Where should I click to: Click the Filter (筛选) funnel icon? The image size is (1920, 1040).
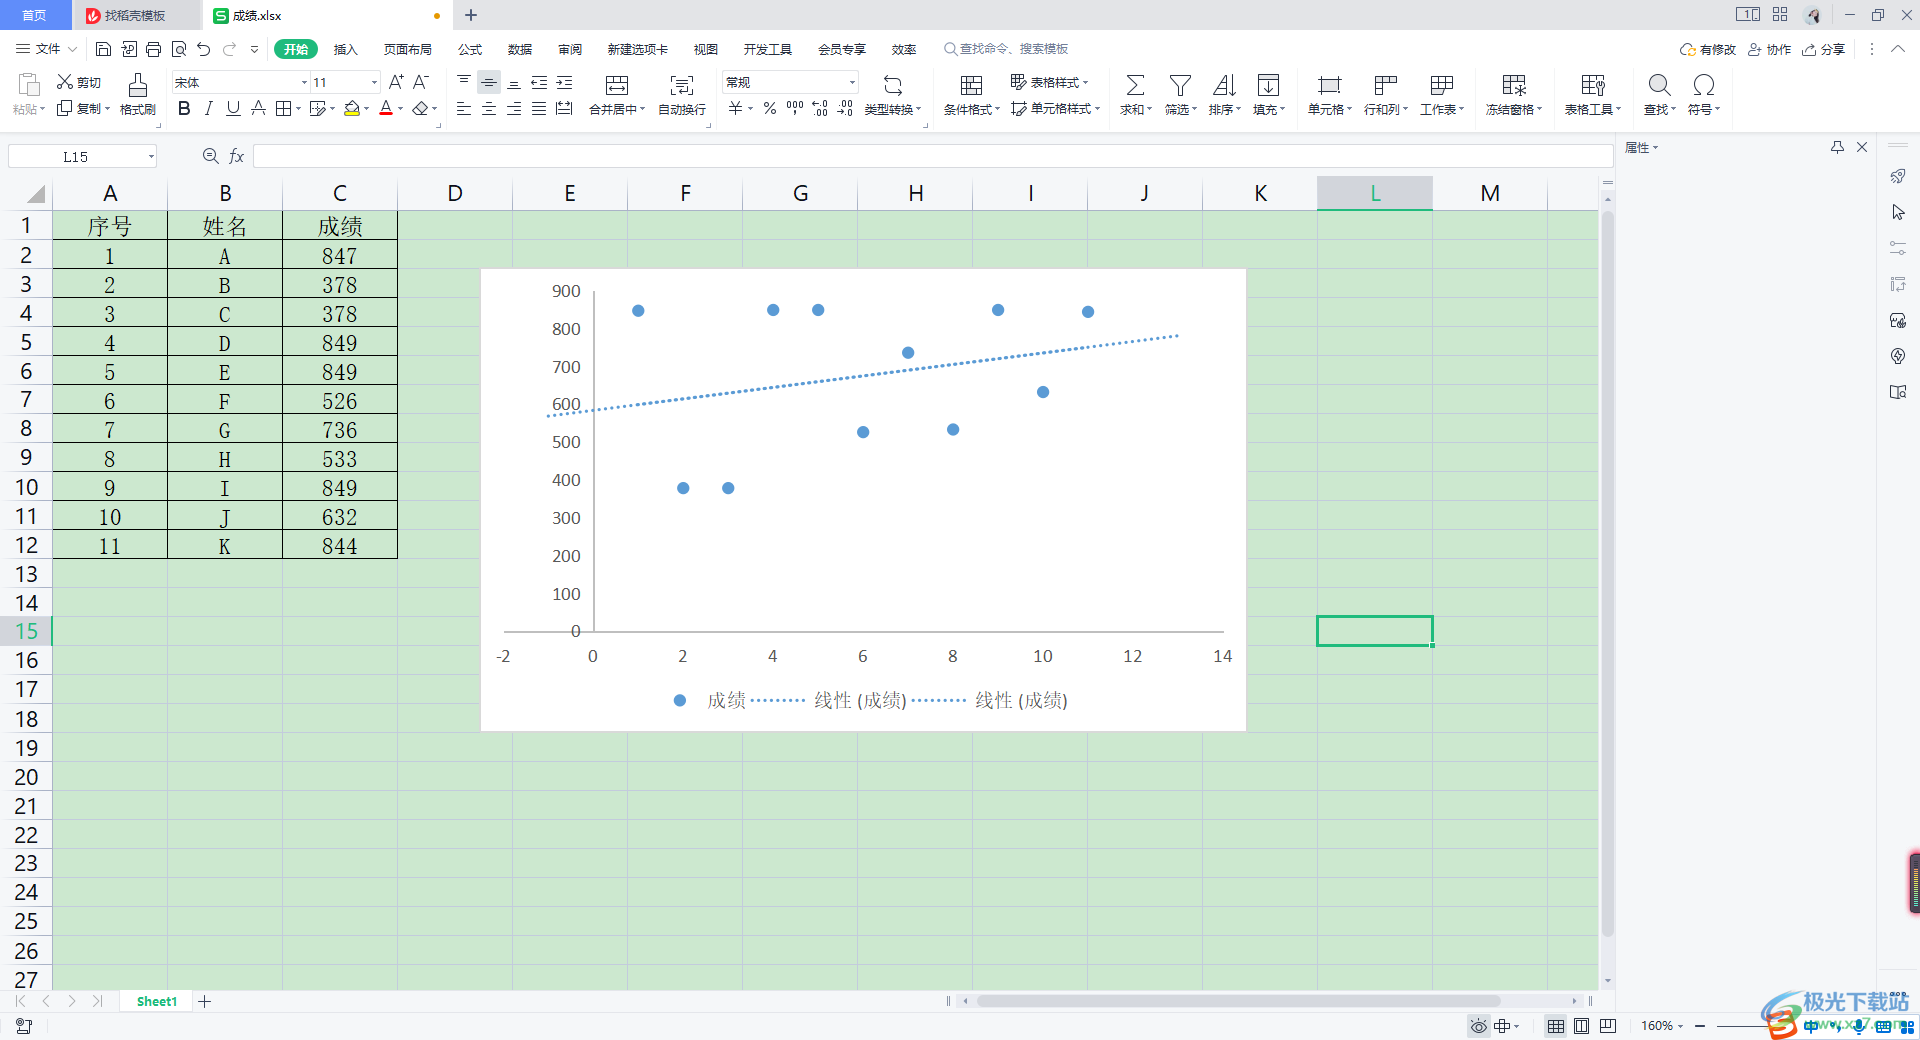[x=1180, y=85]
